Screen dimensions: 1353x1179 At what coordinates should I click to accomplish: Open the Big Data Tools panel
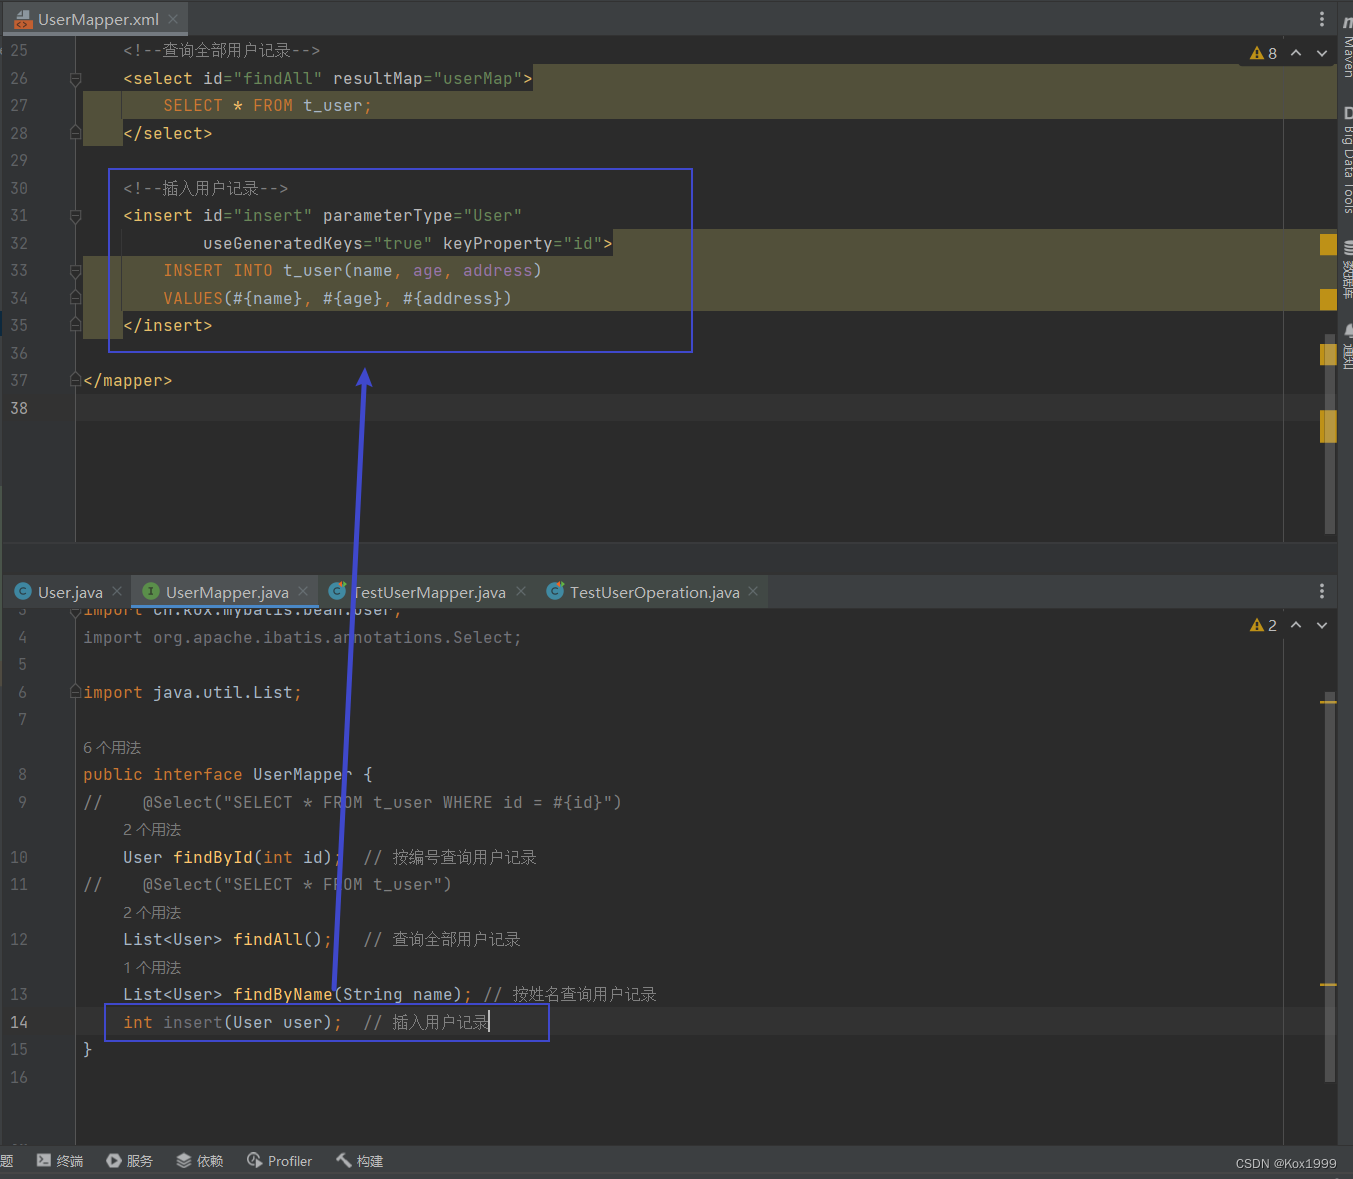[x=1347, y=160]
